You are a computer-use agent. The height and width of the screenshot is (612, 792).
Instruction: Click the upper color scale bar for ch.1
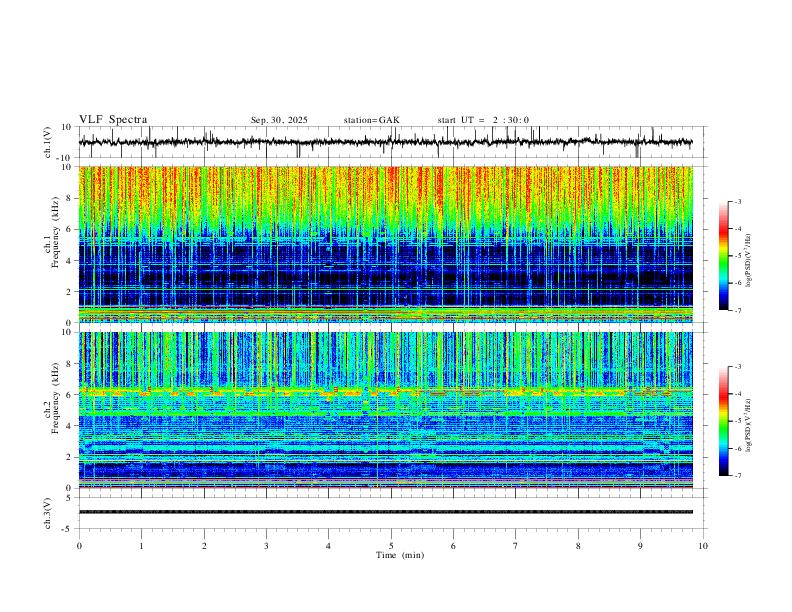[723, 256]
